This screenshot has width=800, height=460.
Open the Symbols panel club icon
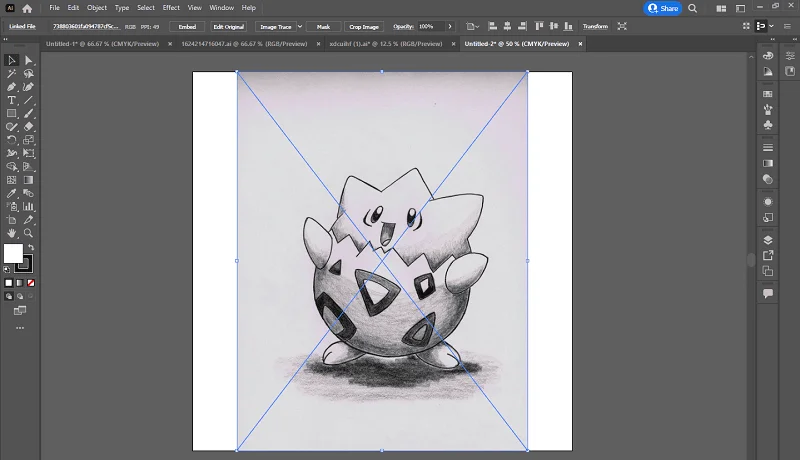point(768,125)
